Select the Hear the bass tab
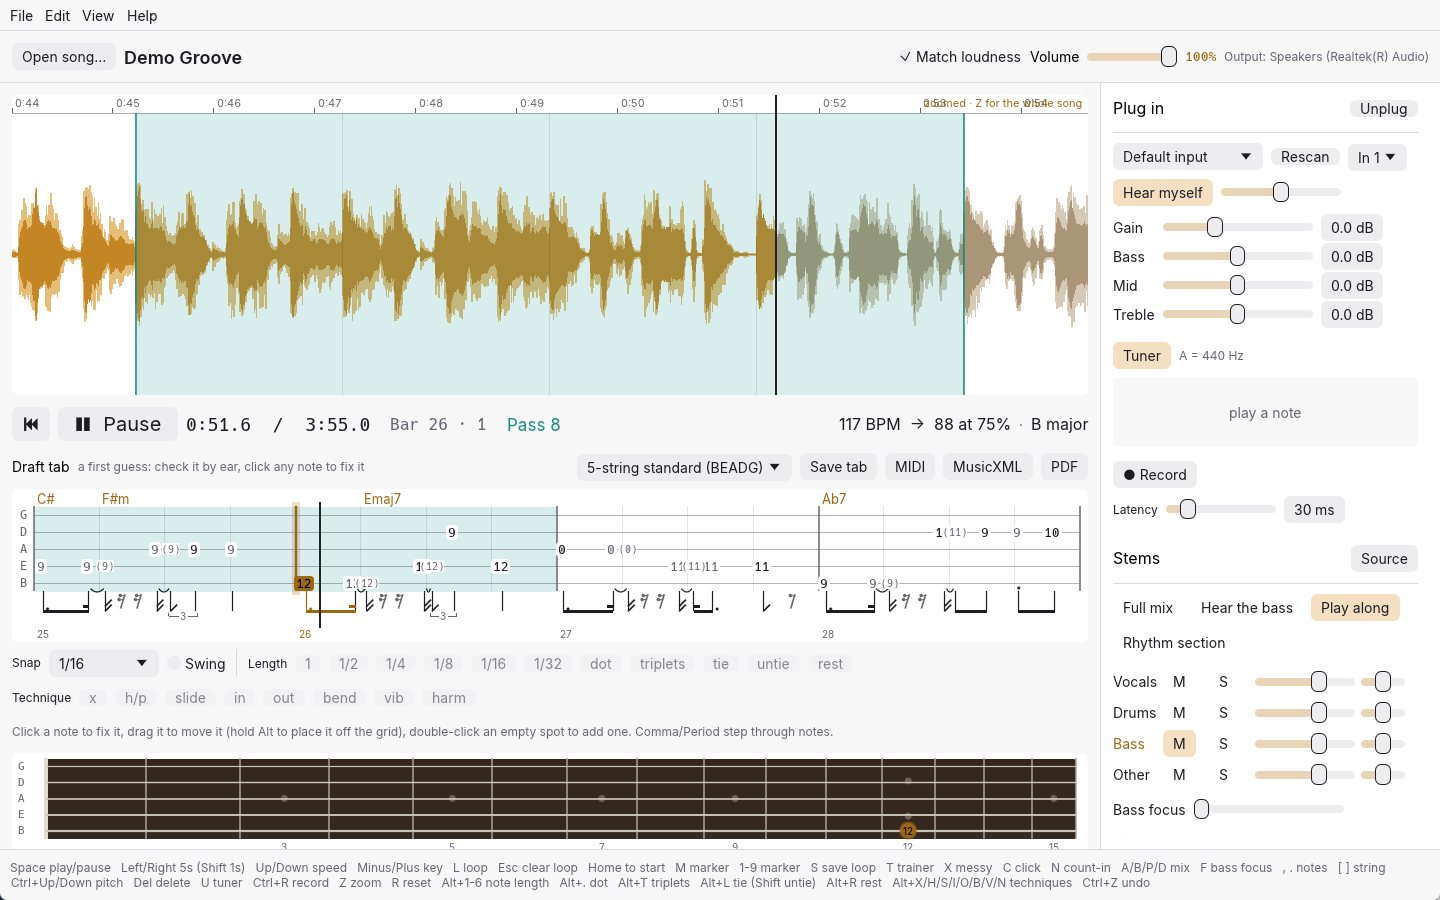1440x900 pixels. (x=1246, y=608)
